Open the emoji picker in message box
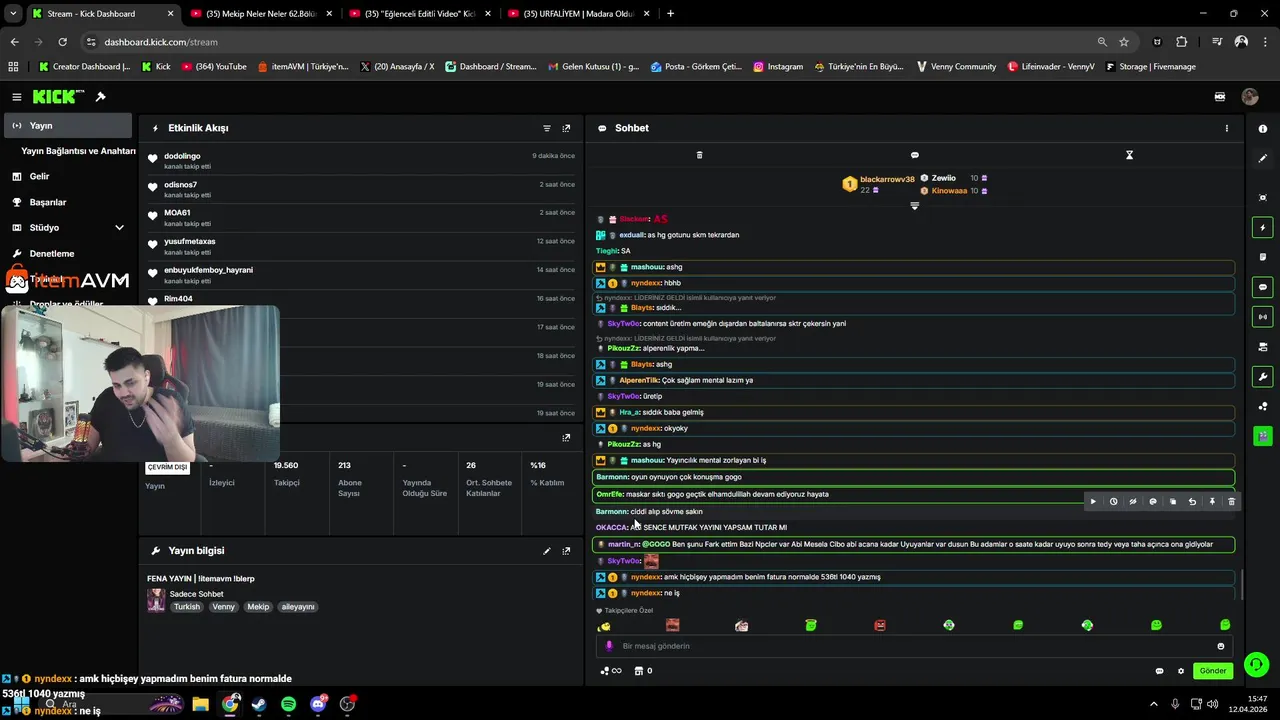1280x720 pixels. coord(1220,646)
